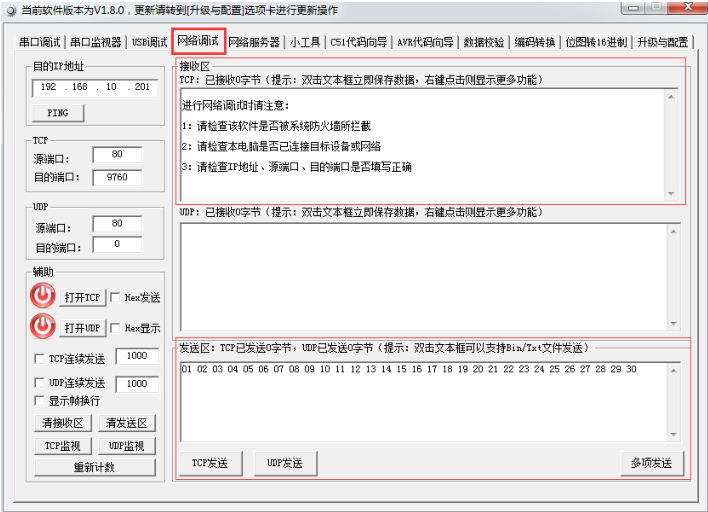Open the 网络服务器 tab

tap(254, 42)
